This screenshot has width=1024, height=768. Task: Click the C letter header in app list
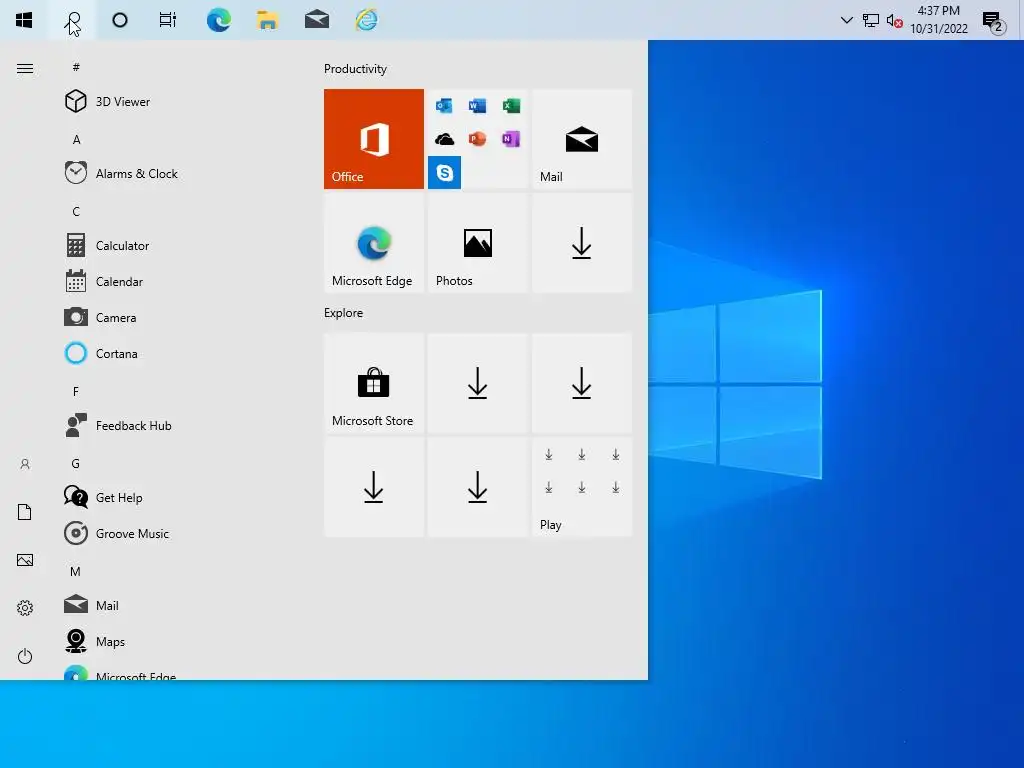[x=76, y=212]
